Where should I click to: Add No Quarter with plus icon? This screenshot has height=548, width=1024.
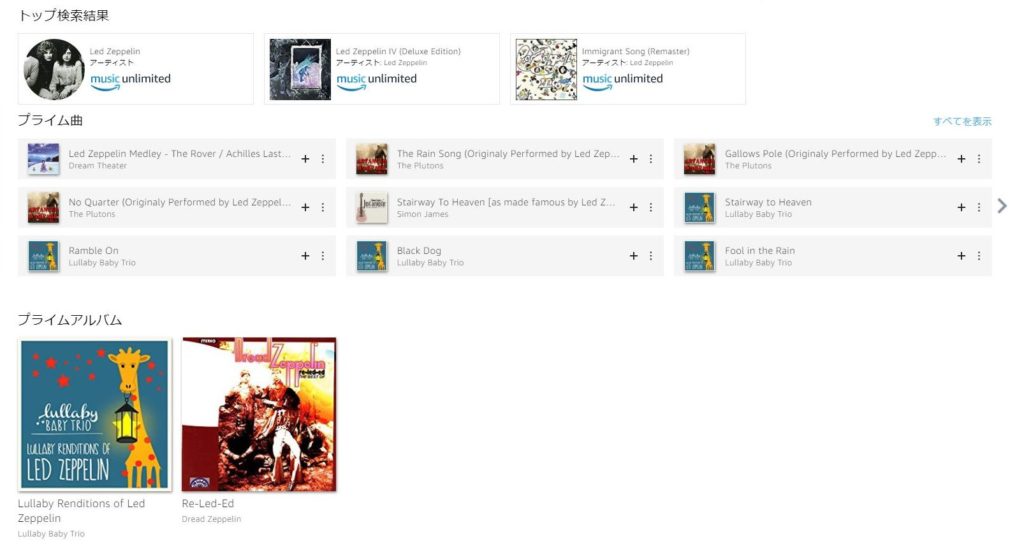pyautogui.click(x=305, y=207)
